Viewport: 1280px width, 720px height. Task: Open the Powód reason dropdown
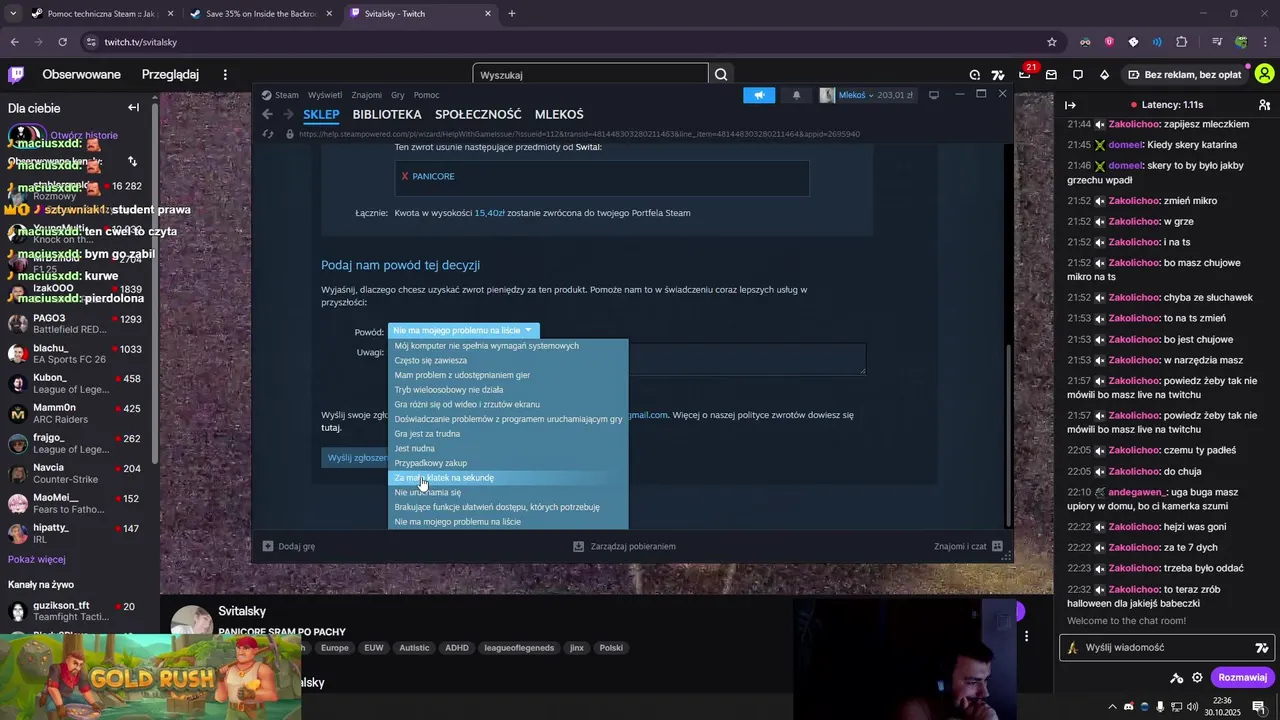point(463,330)
